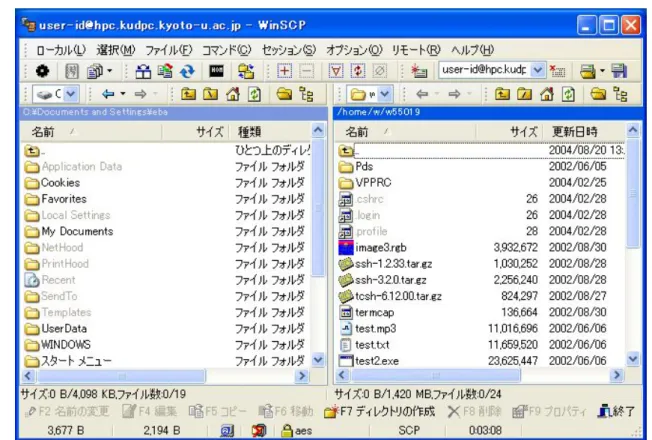Go to home directory in remote panel
This screenshot has height=440, width=652.
tap(547, 94)
